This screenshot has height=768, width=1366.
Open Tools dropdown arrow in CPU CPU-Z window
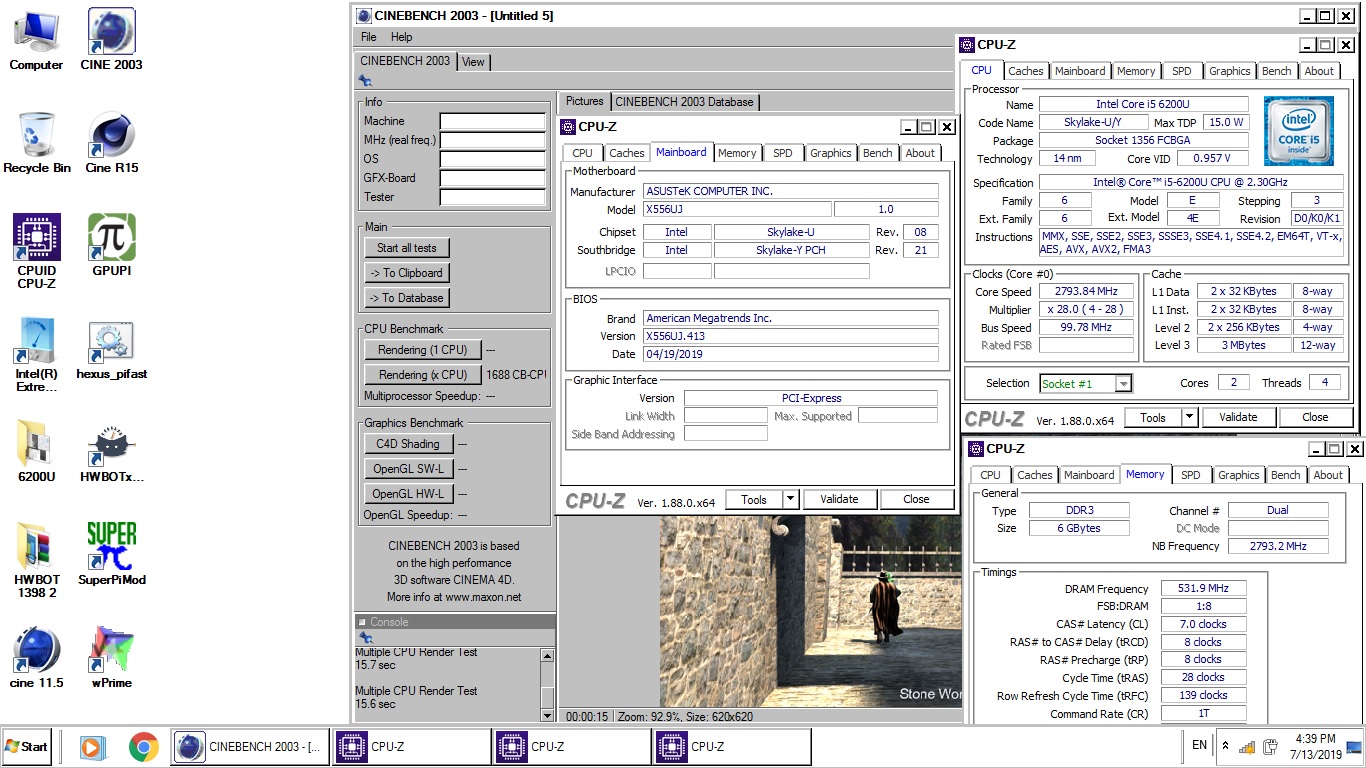tap(1189, 417)
